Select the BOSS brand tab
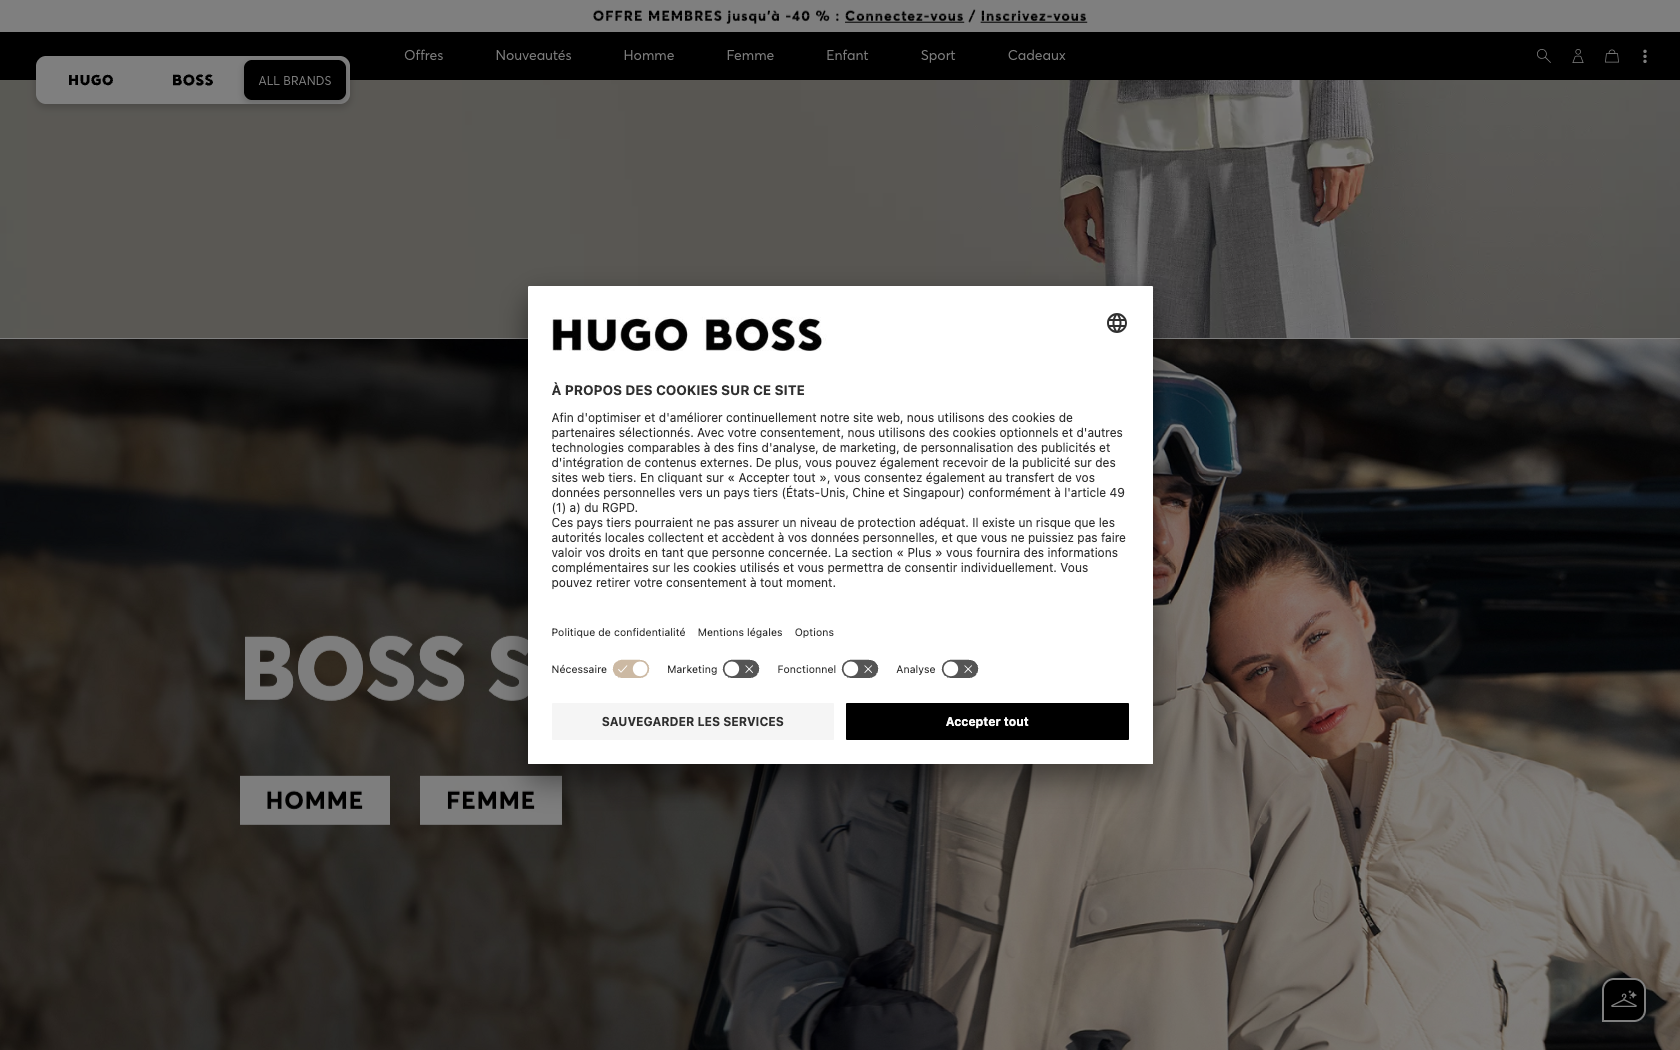Viewport: 1680px width, 1050px height. (x=192, y=80)
